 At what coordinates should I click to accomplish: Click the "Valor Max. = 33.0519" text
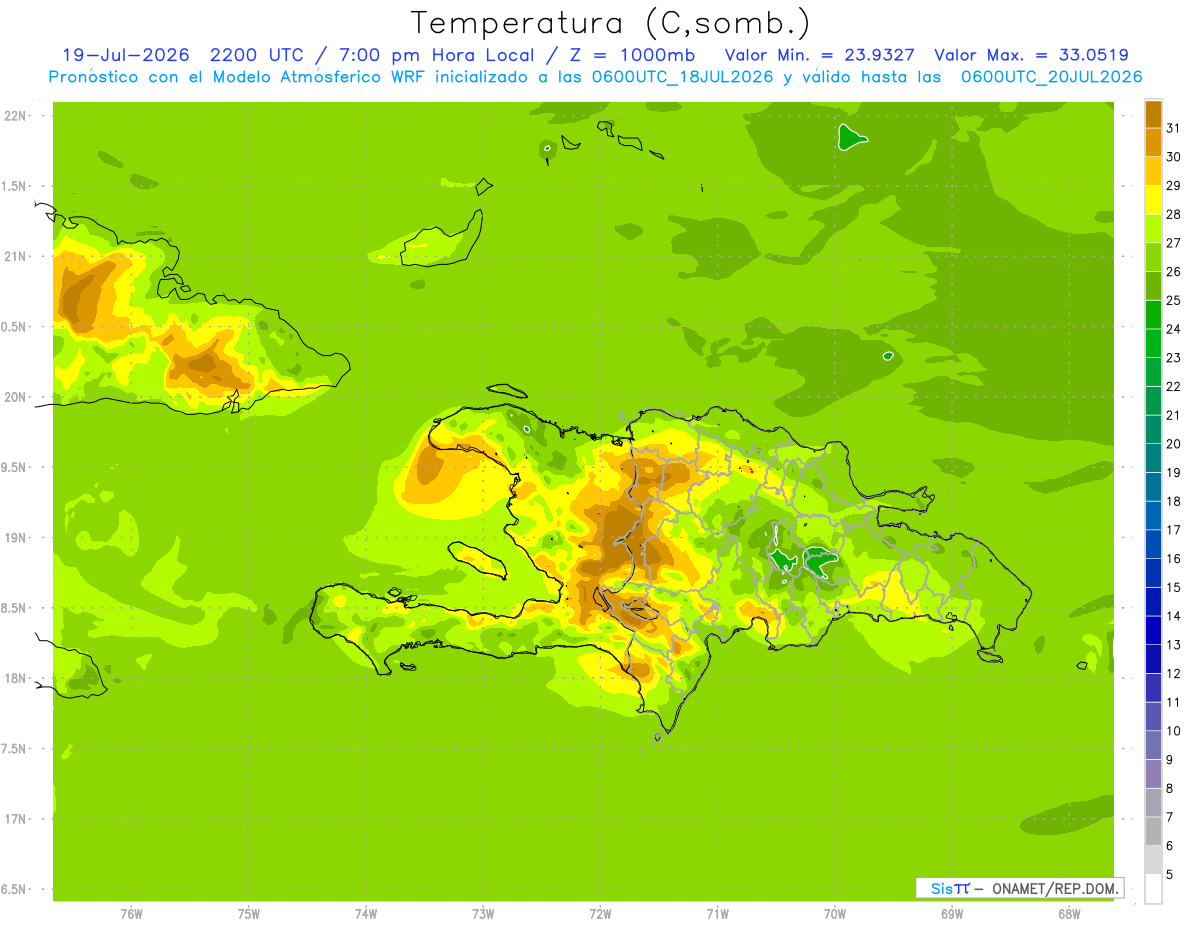[x=1031, y=55]
